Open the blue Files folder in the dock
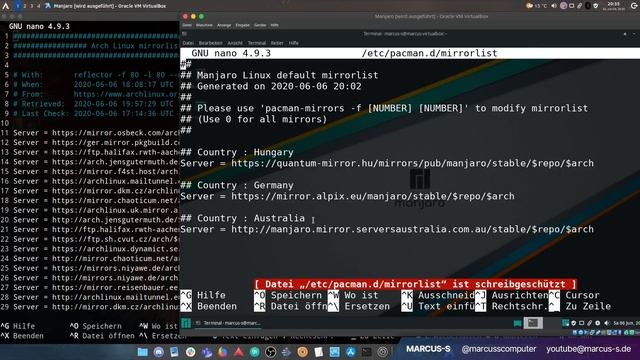640x360 pixels. [142, 352]
